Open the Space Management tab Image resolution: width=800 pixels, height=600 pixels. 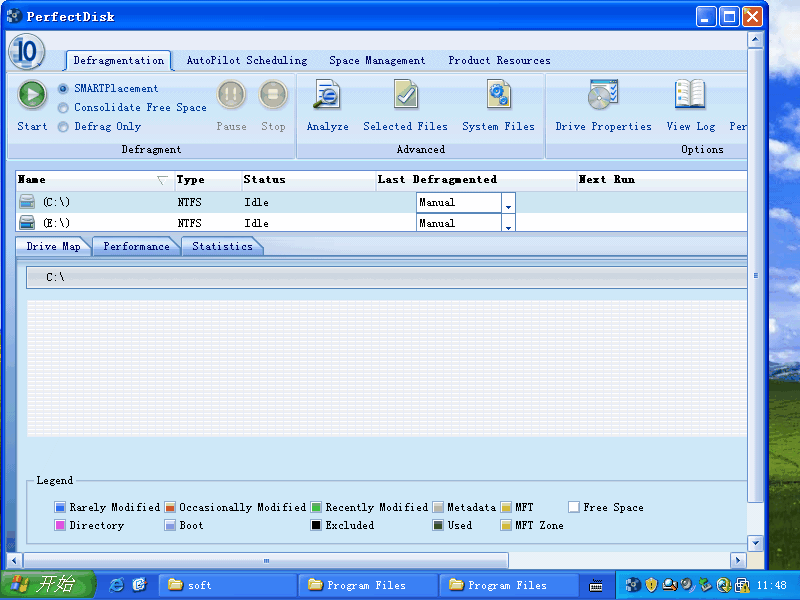point(377,61)
